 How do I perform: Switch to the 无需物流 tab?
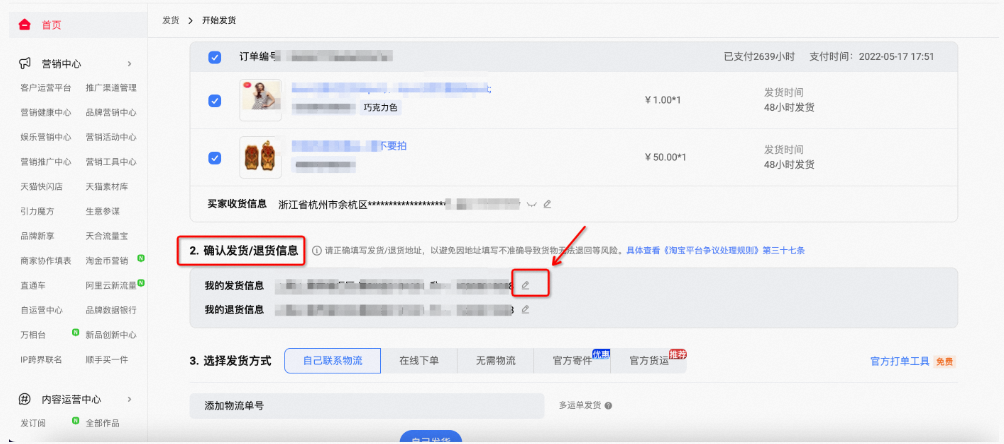495,361
